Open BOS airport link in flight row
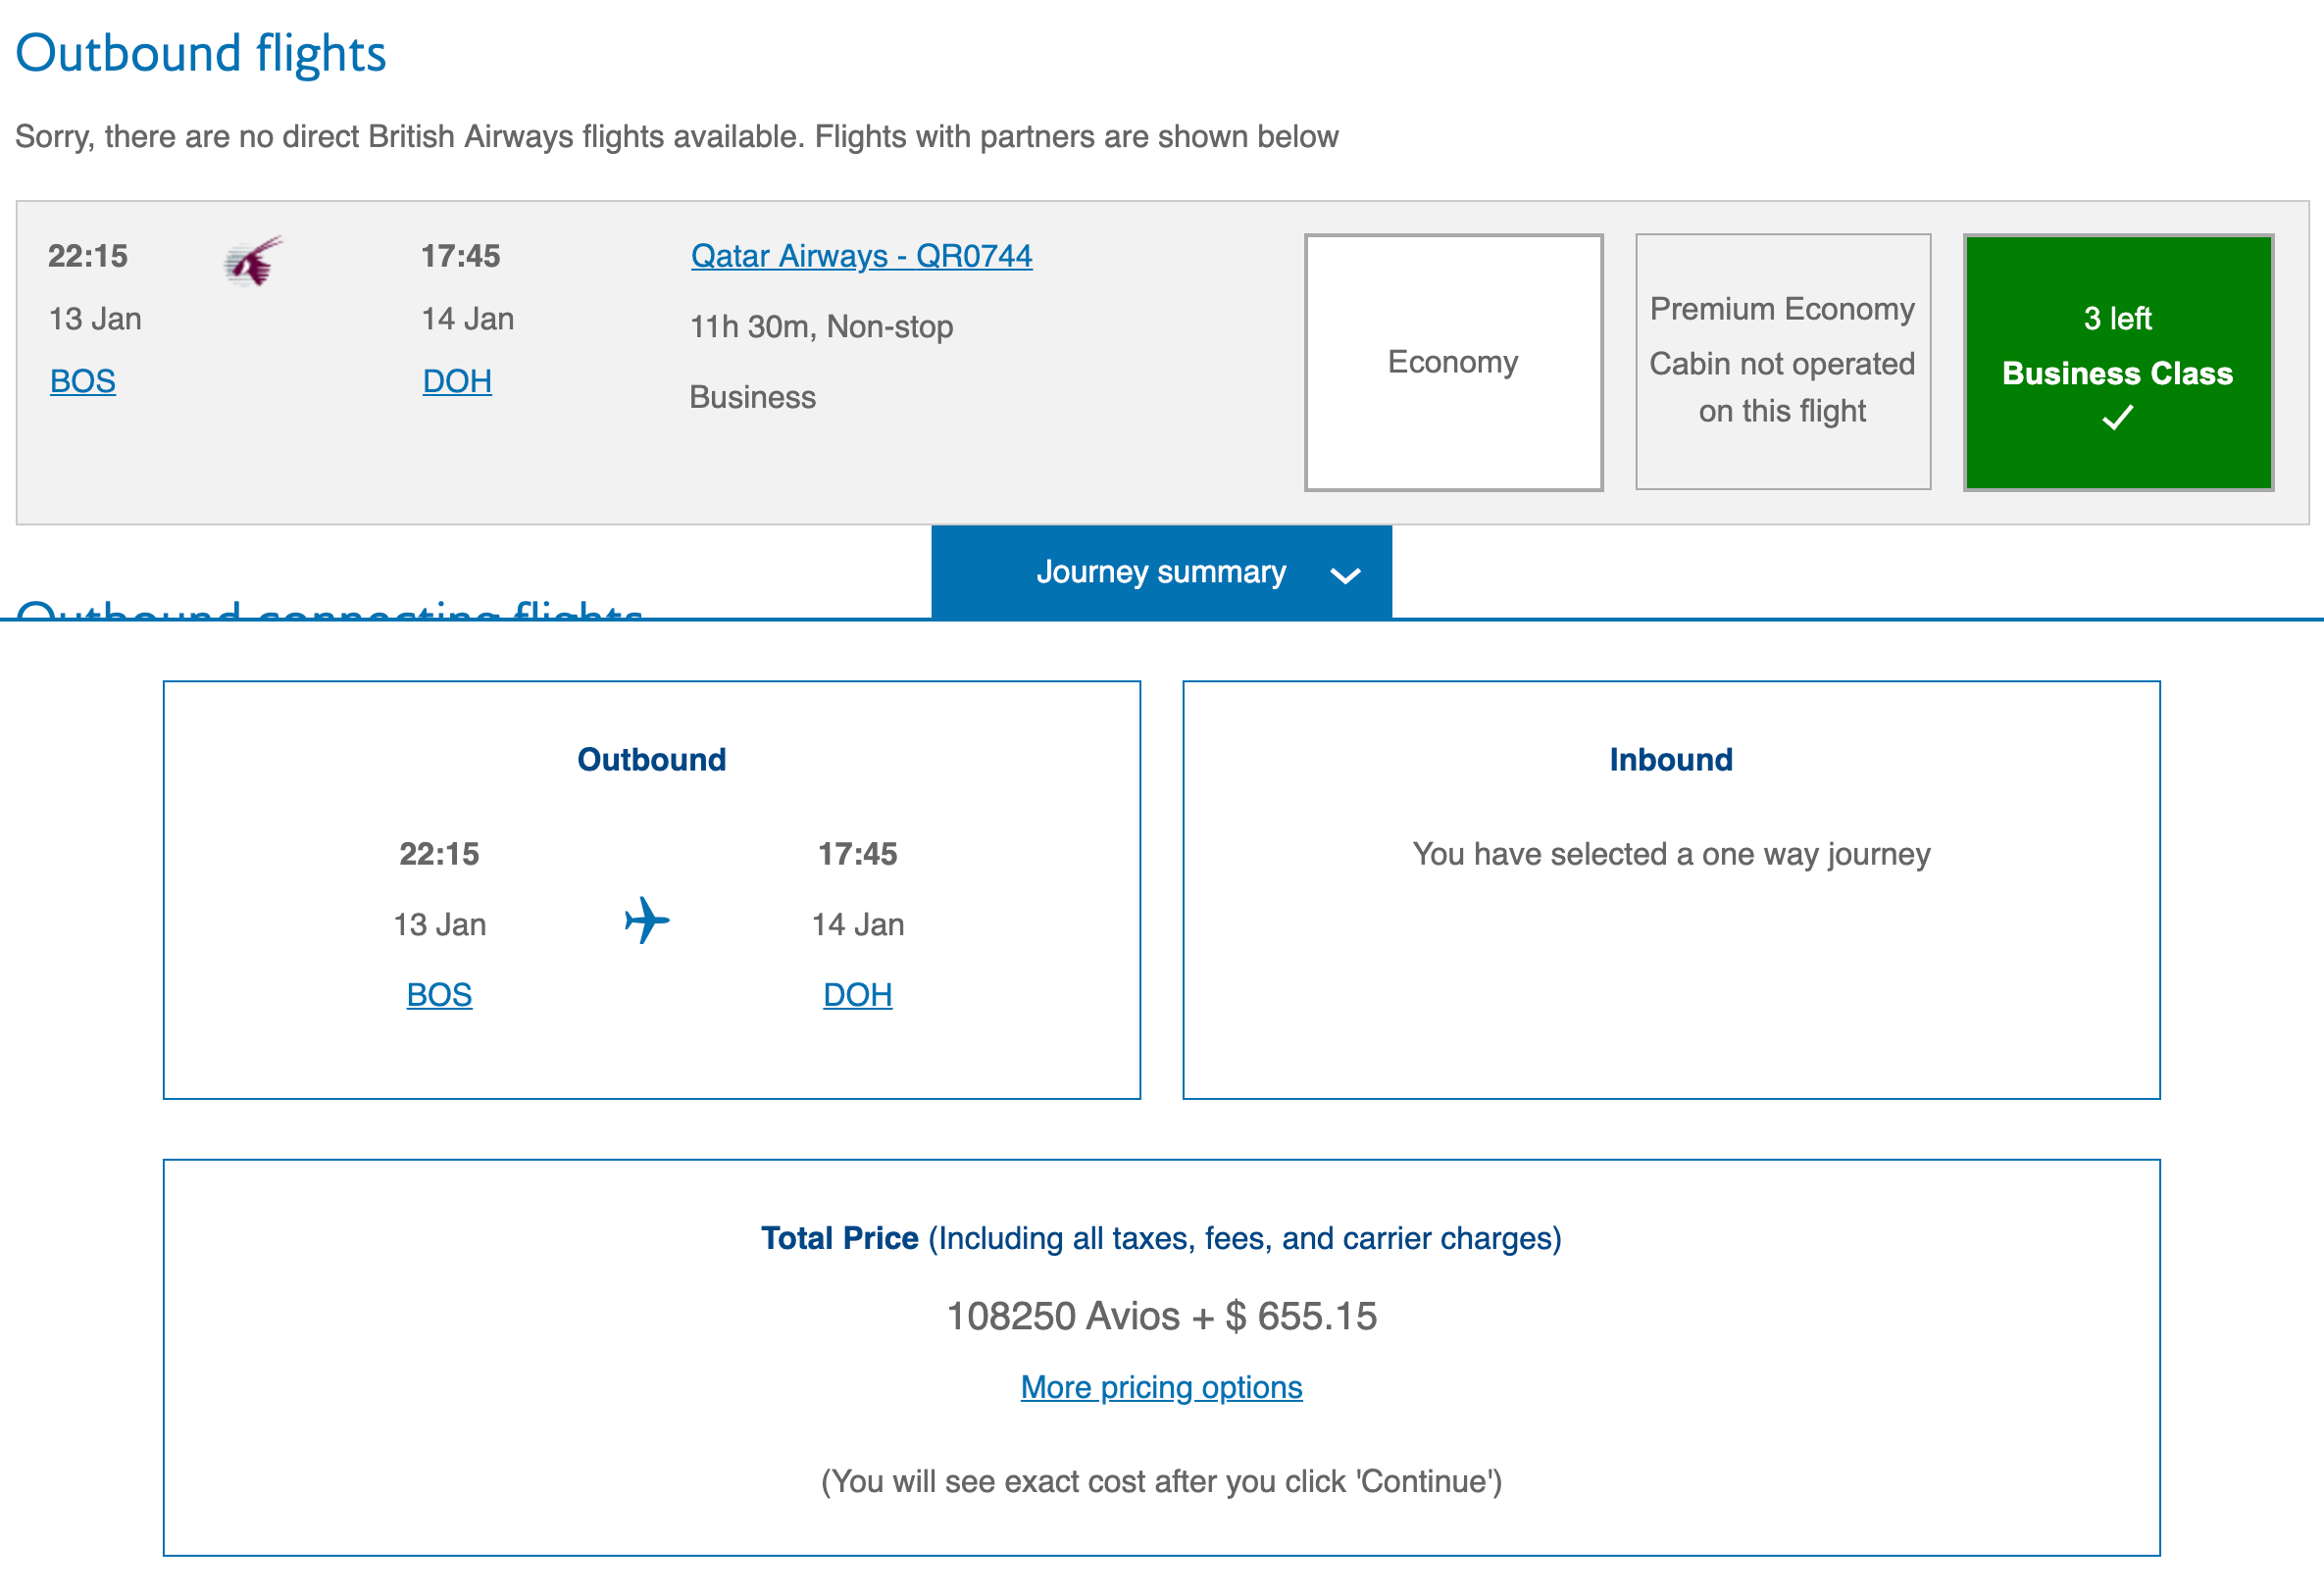Viewport: 2324px width, 1594px height. tap(83, 381)
